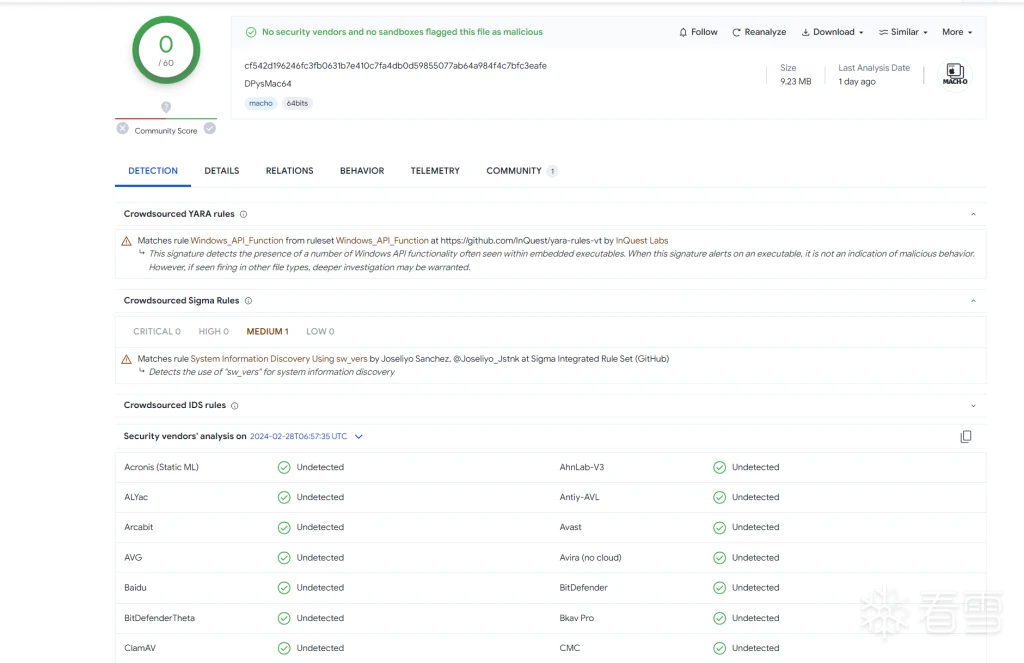The width and height of the screenshot is (1024, 663).
Task: Open the InQuest Labs link
Action: click(x=641, y=241)
